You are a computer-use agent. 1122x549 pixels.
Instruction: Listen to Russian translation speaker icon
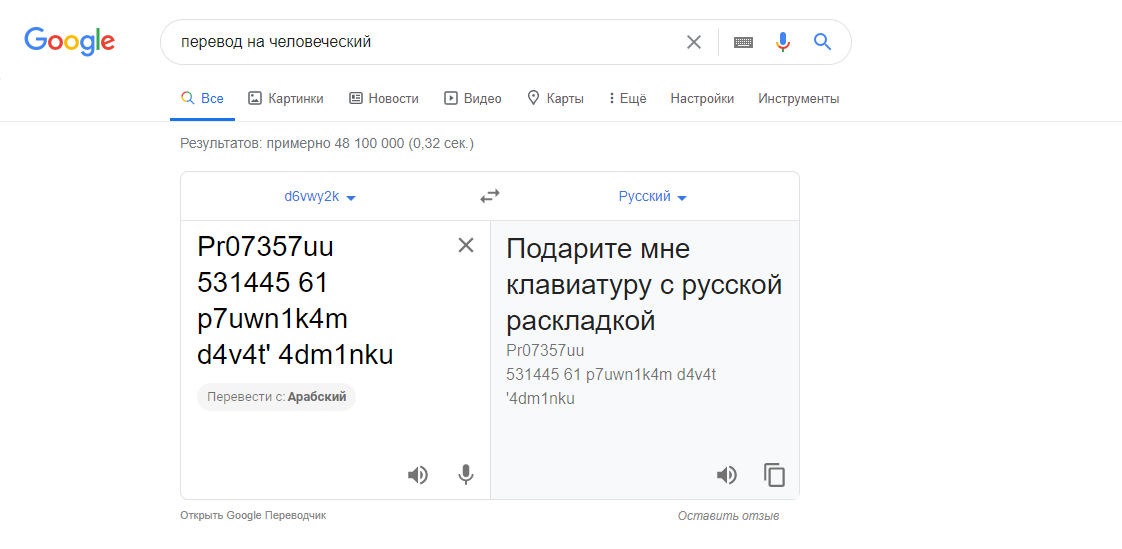pyautogui.click(x=726, y=475)
